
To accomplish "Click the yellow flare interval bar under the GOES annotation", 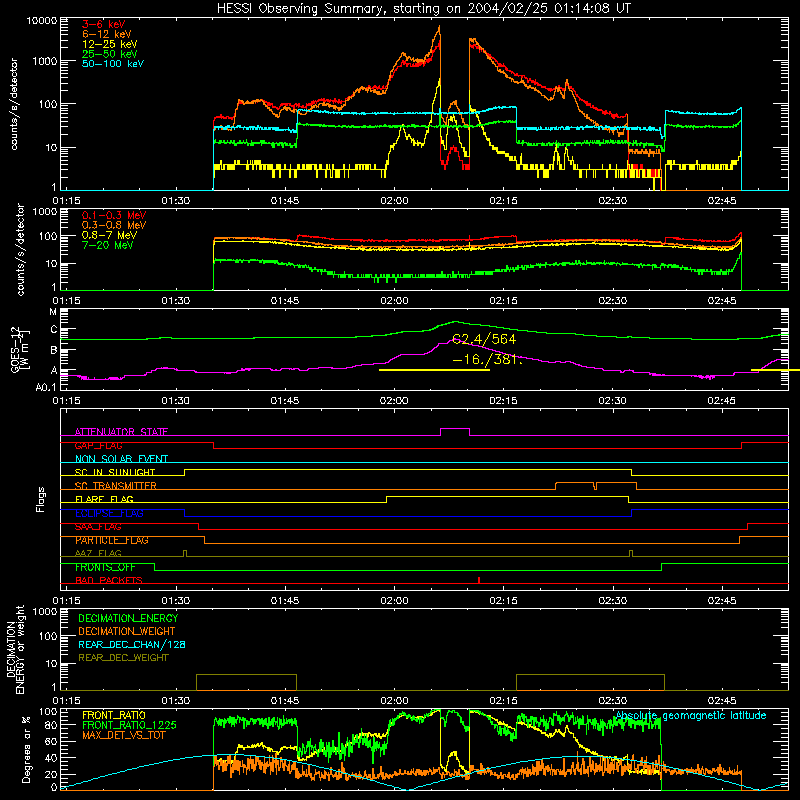I will (x=434, y=370).
